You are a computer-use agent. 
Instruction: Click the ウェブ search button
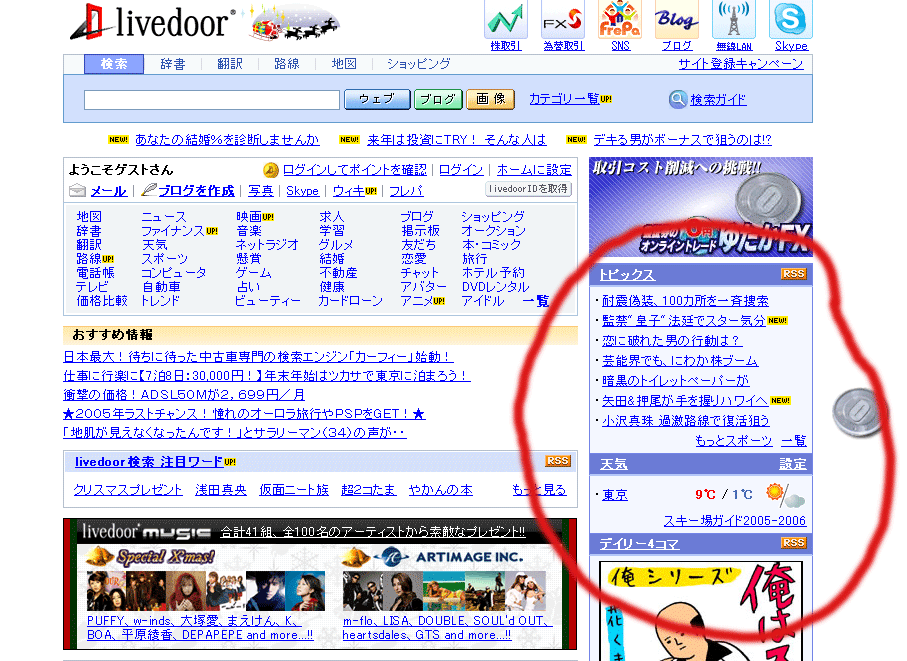(x=377, y=99)
